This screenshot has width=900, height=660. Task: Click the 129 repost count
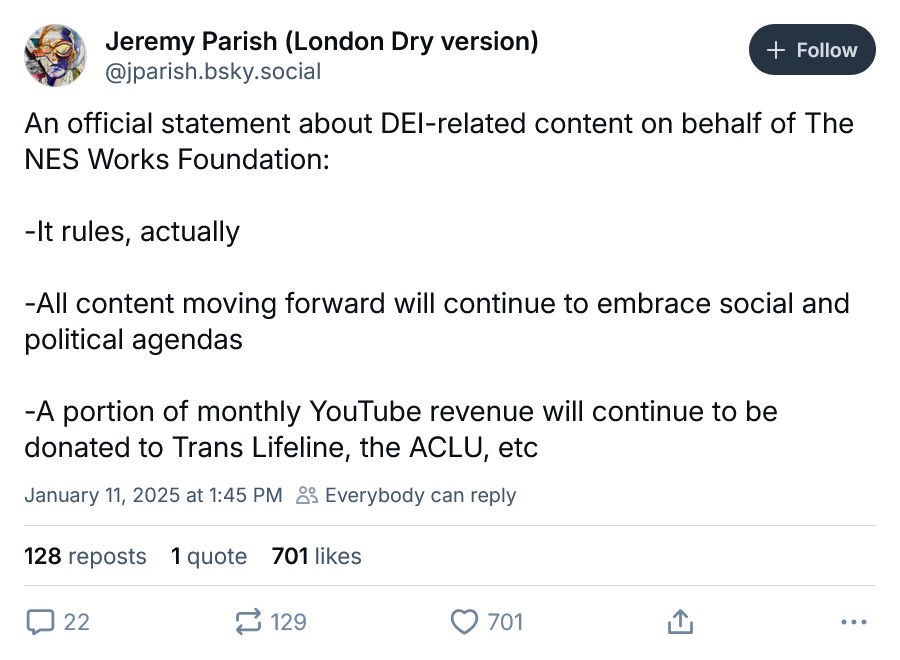288,622
